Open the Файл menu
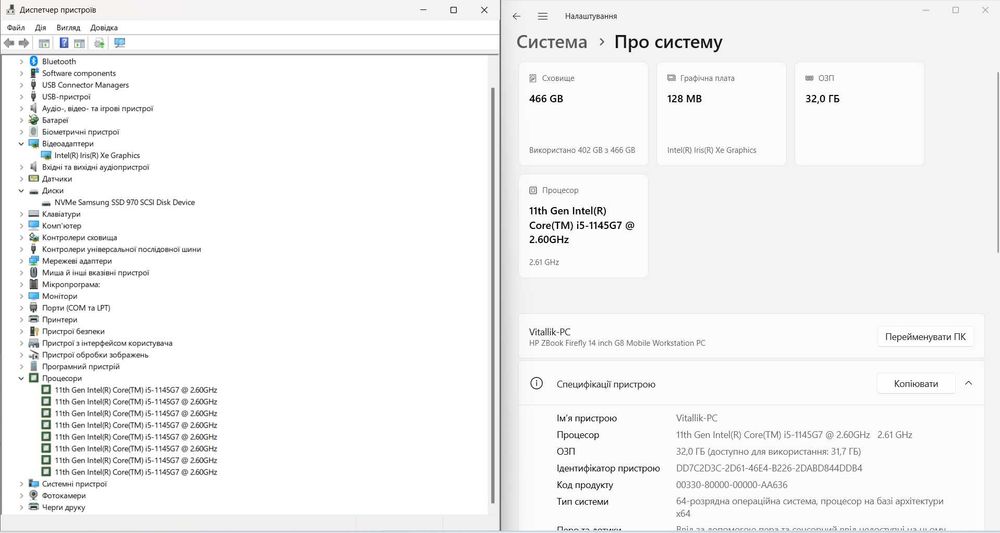The width and height of the screenshot is (1000, 533). click(x=16, y=27)
